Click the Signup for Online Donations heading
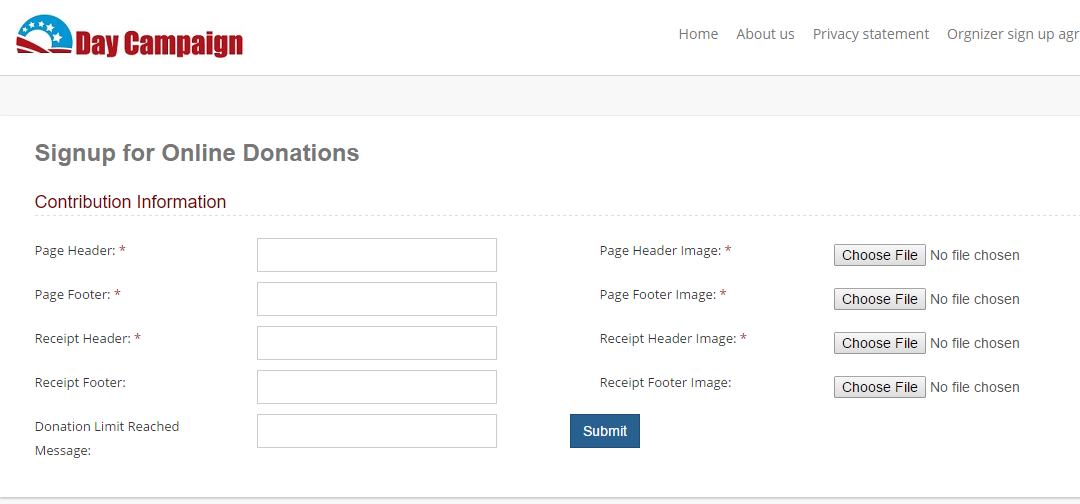1080x504 pixels. (197, 153)
